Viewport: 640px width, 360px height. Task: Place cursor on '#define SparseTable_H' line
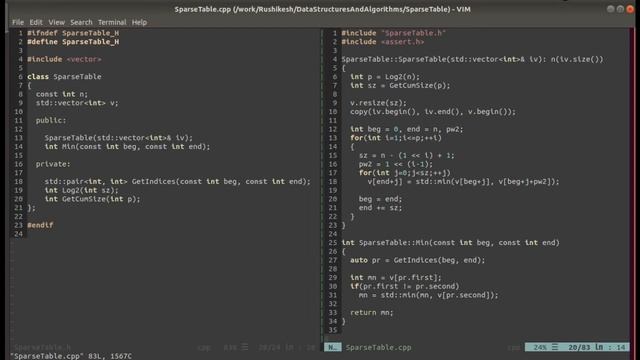click(73, 42)
